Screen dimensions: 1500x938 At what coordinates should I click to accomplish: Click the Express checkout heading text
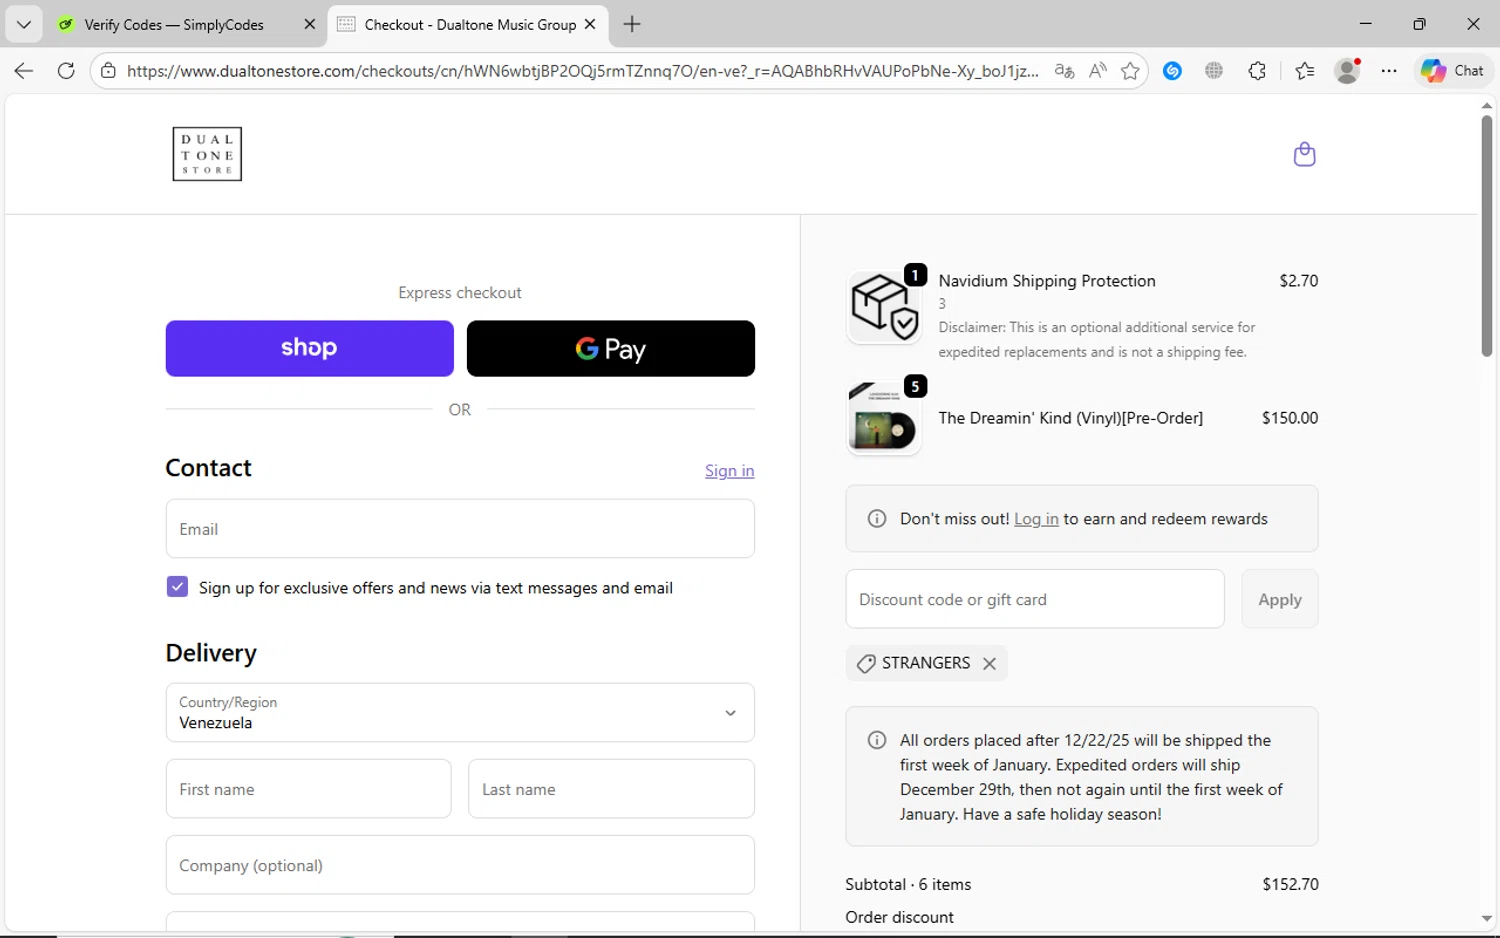pyautogui.click(x=460, y=293)
